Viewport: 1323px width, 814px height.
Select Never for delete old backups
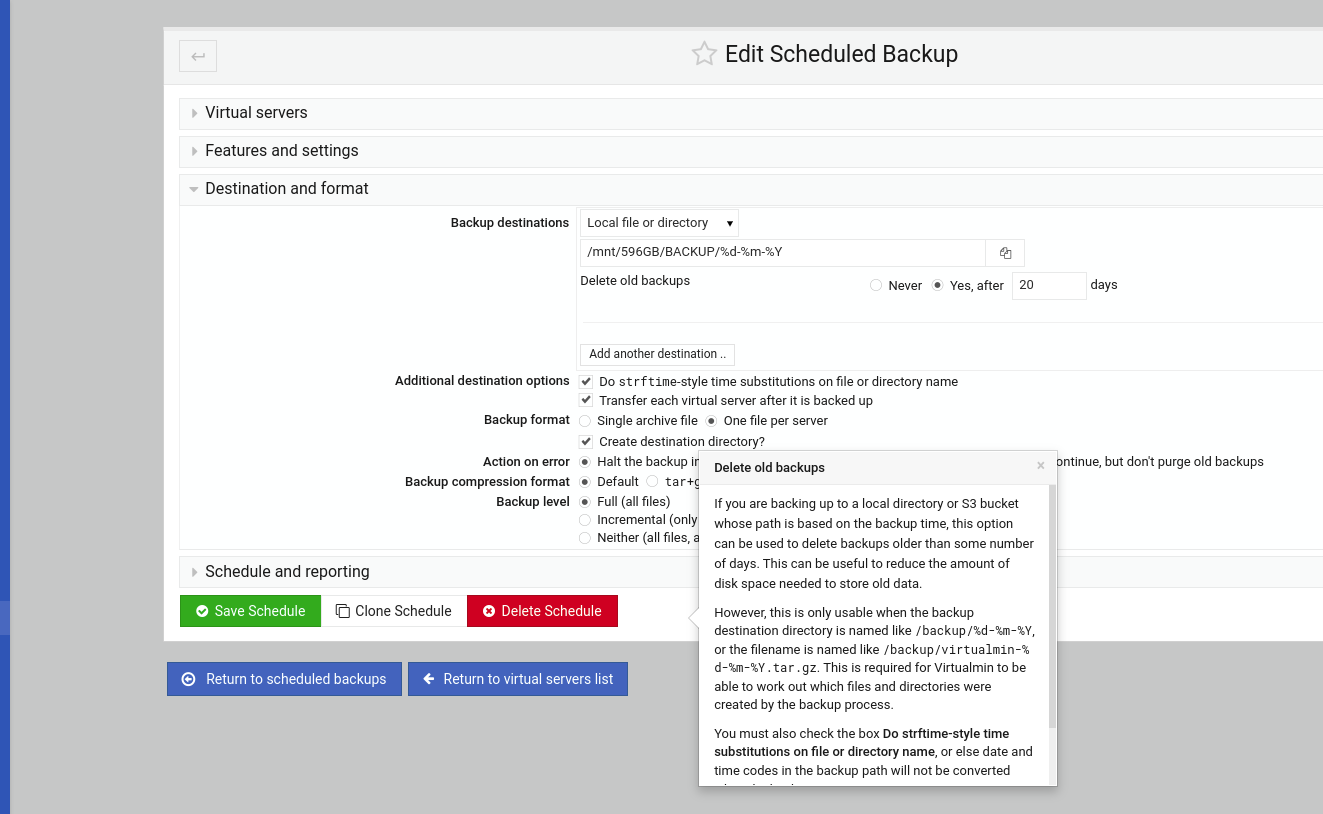(876, 286)
